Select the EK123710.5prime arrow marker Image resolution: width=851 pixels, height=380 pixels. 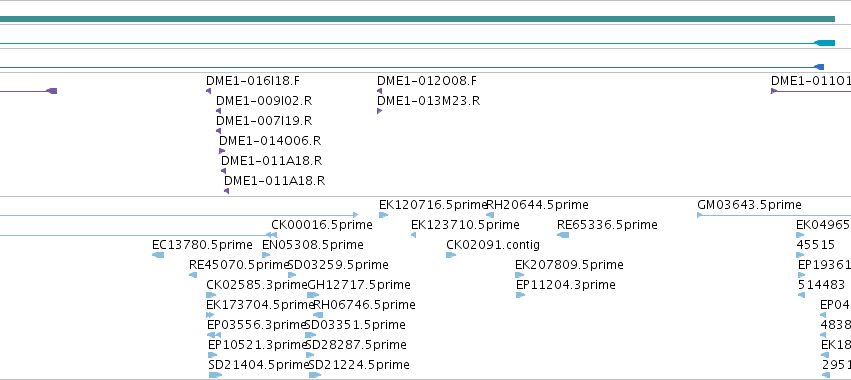click(x=414, y=235)
